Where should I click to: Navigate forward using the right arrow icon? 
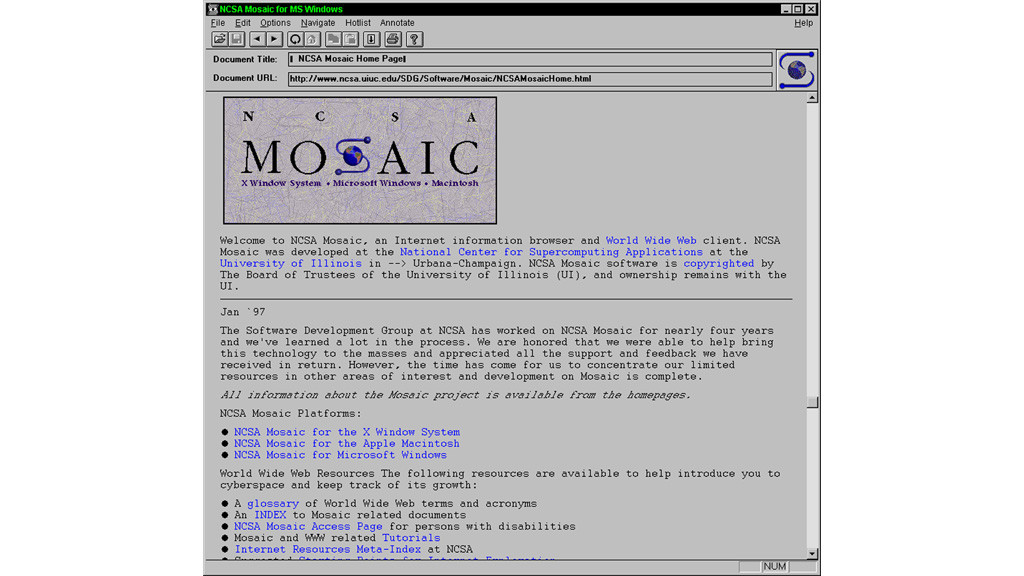pyautogui.click(x=274, y=39)
